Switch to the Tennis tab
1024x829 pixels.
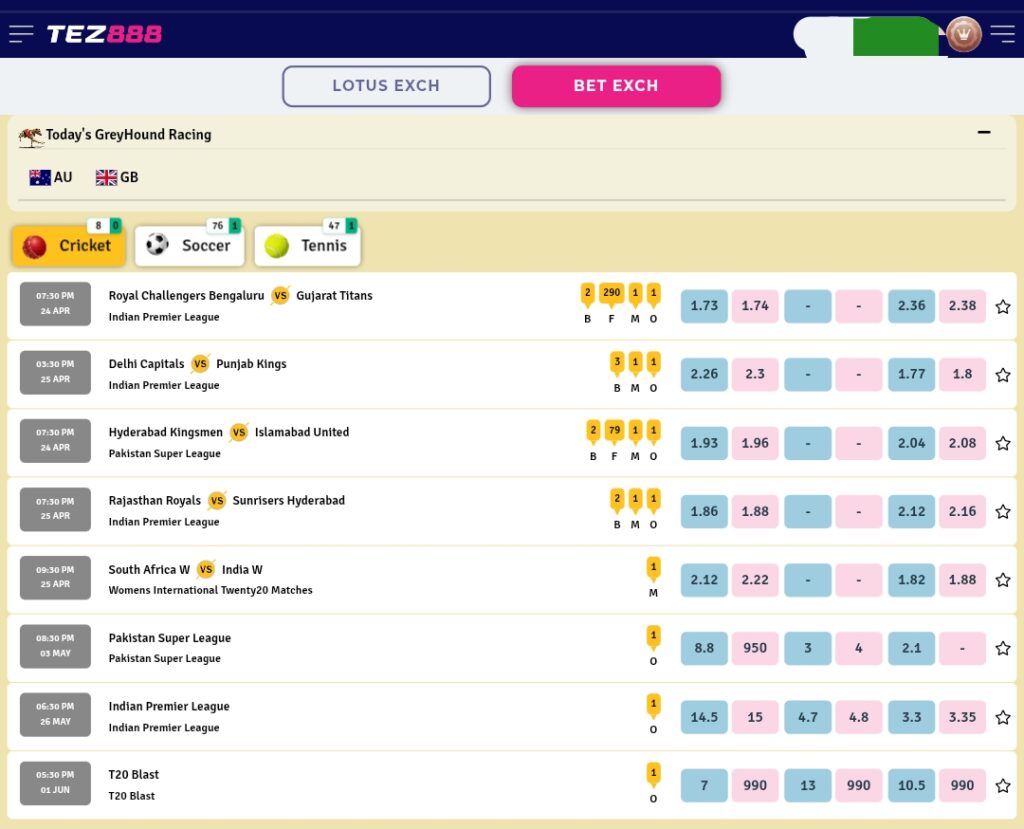pos(307,246)
